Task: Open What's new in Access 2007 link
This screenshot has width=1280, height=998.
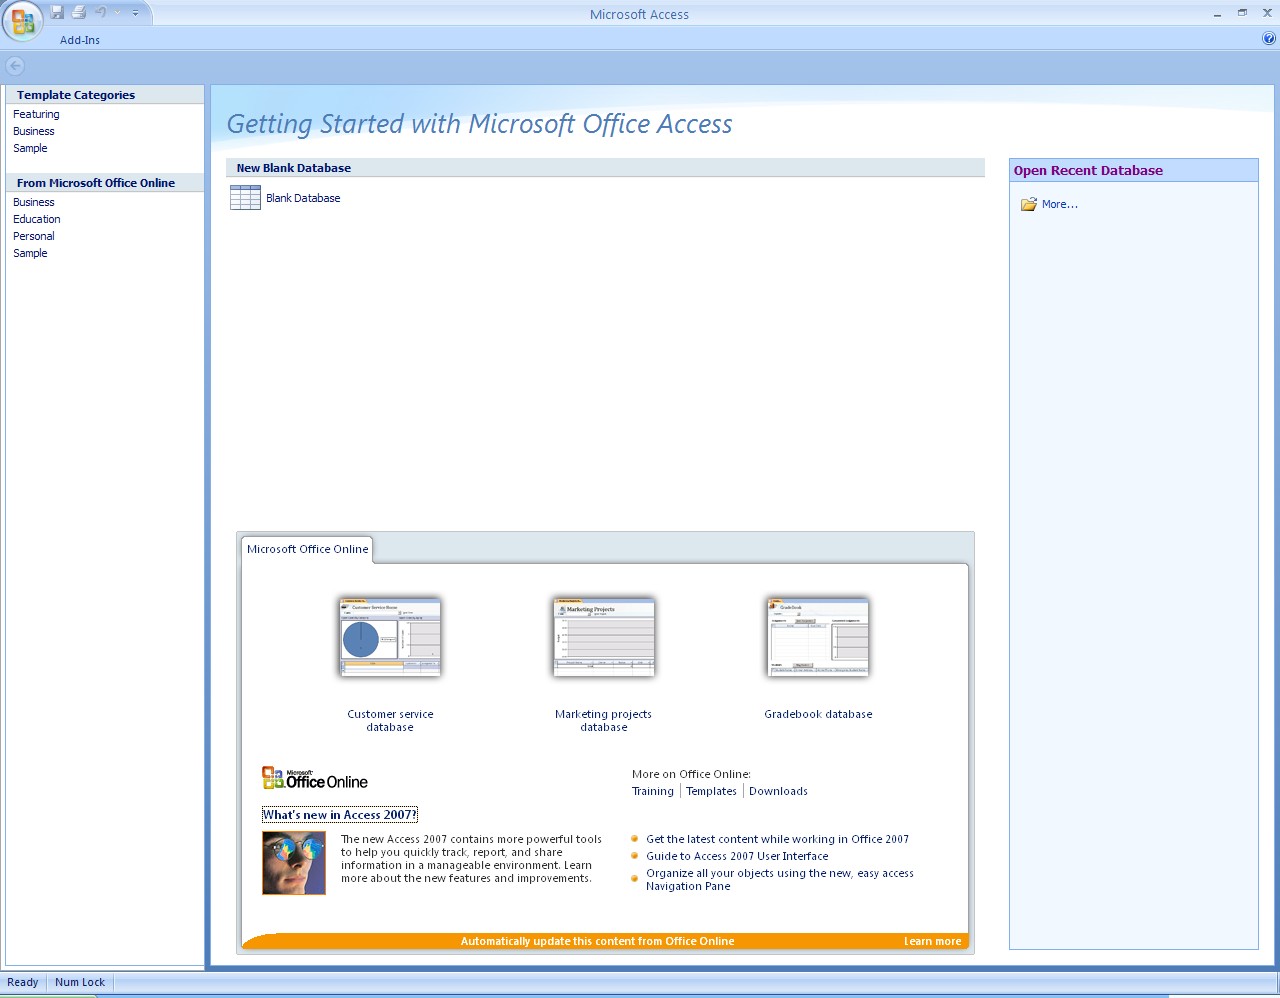Action: click(x=340, y=815)
